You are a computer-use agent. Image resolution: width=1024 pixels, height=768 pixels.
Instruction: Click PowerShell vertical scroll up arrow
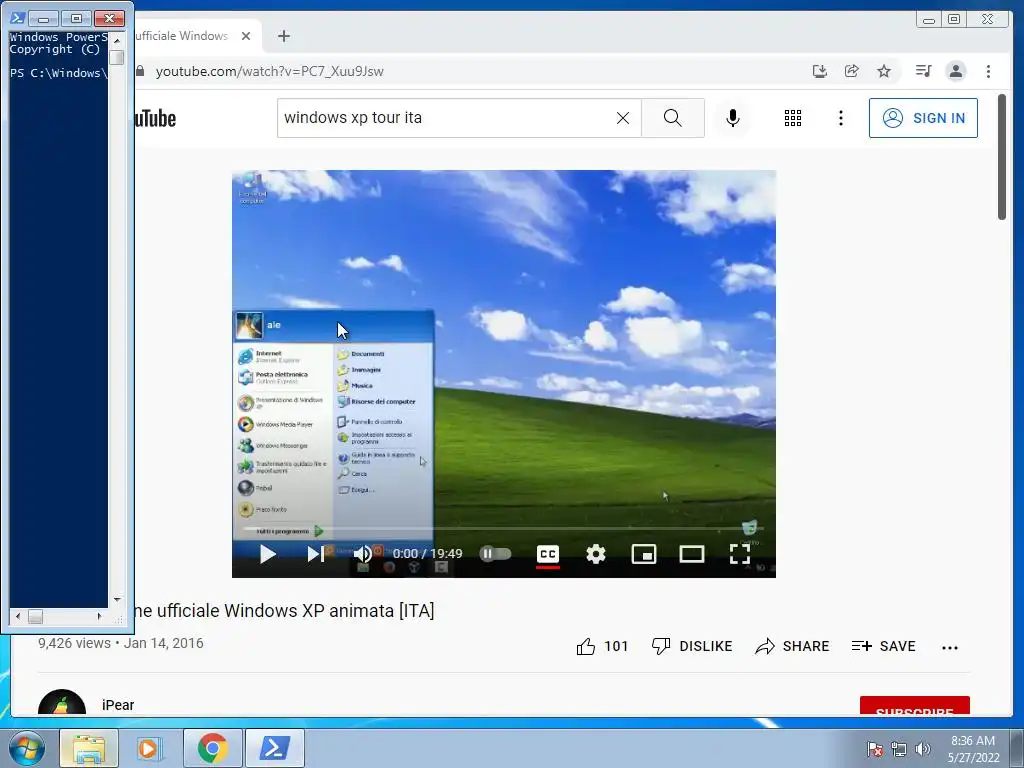pyautogui.click(x=117, y=40)
